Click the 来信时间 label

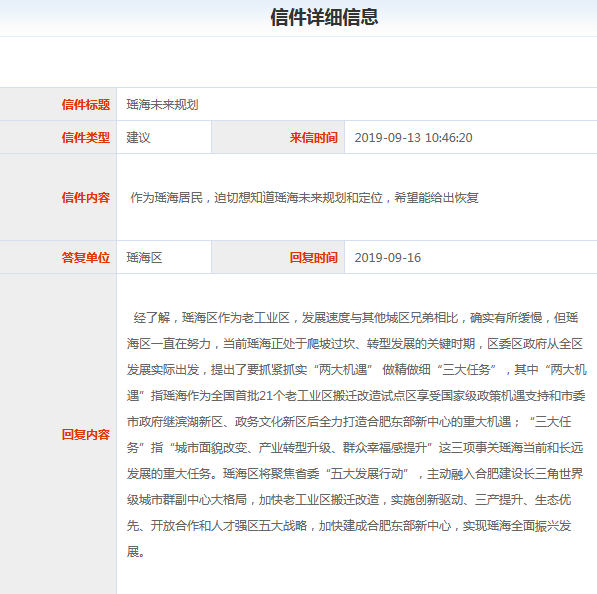pyautogui.click(x=313, y=137)
